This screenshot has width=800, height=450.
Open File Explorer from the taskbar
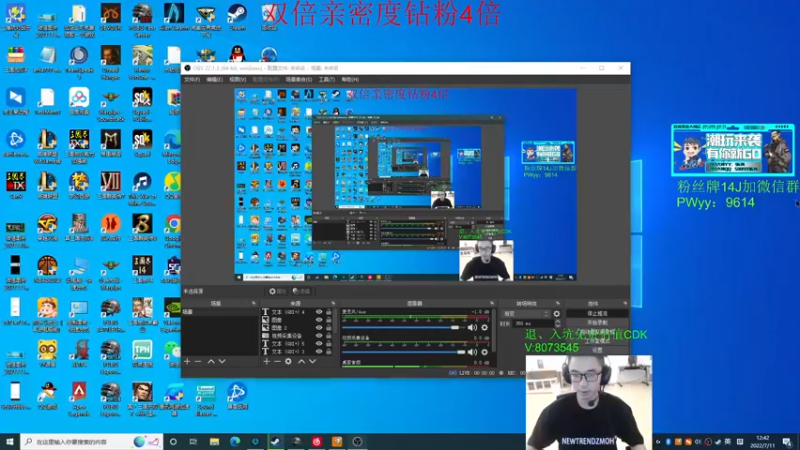point(214,442)
